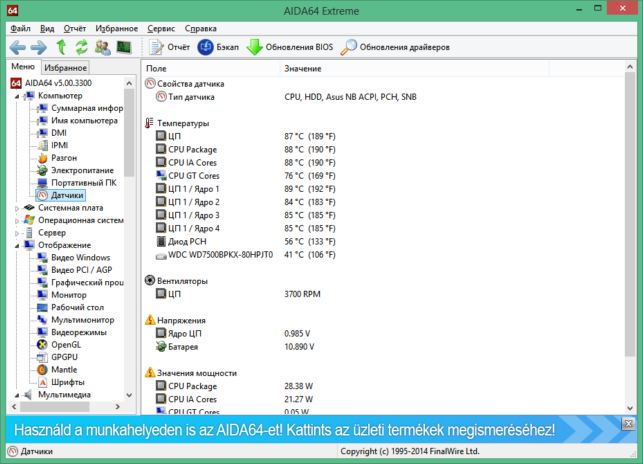Click the sensor list scroll down arrow
Image resolution: width=643 pixels, height=464 pixels.
(x=630, y=408)
